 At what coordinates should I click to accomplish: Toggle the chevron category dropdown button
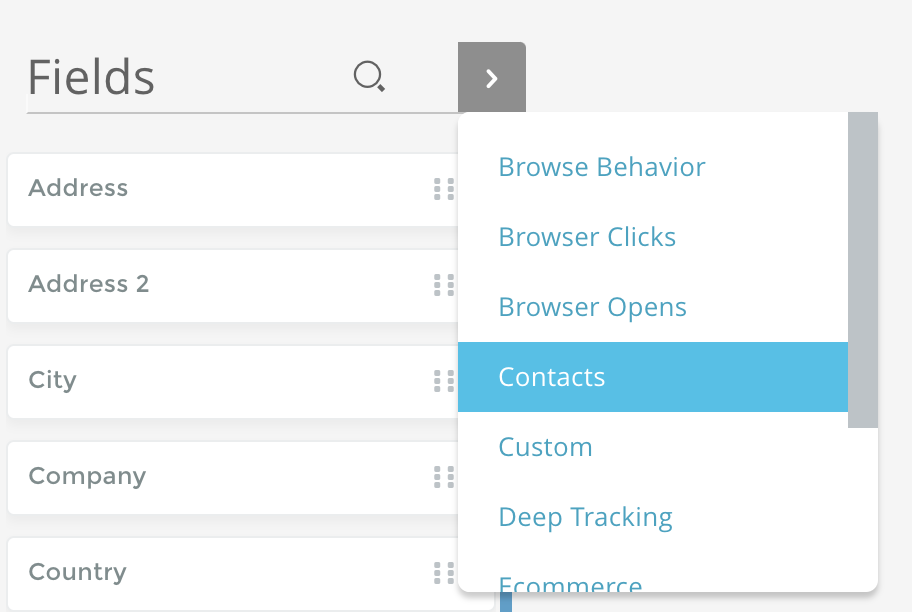coord(491,78)
